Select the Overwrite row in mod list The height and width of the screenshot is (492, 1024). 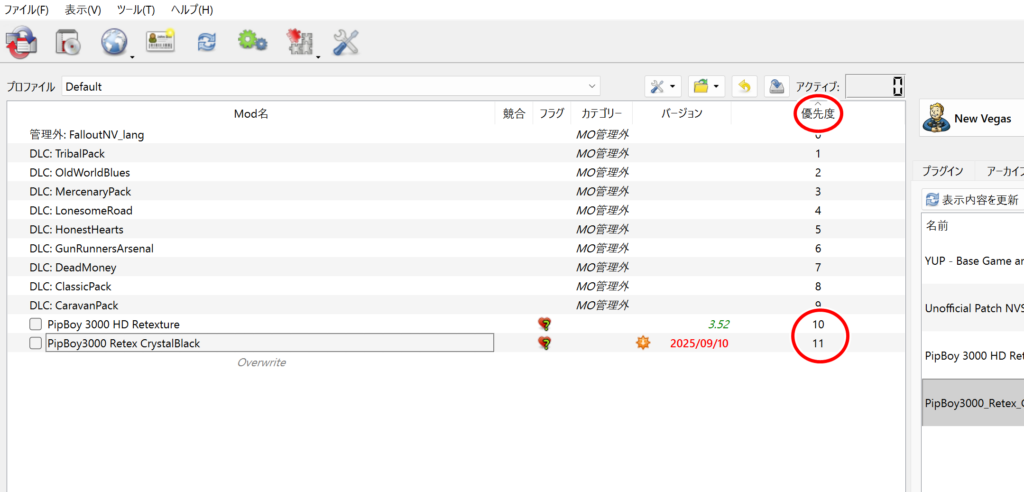click(x=261, y=362)
